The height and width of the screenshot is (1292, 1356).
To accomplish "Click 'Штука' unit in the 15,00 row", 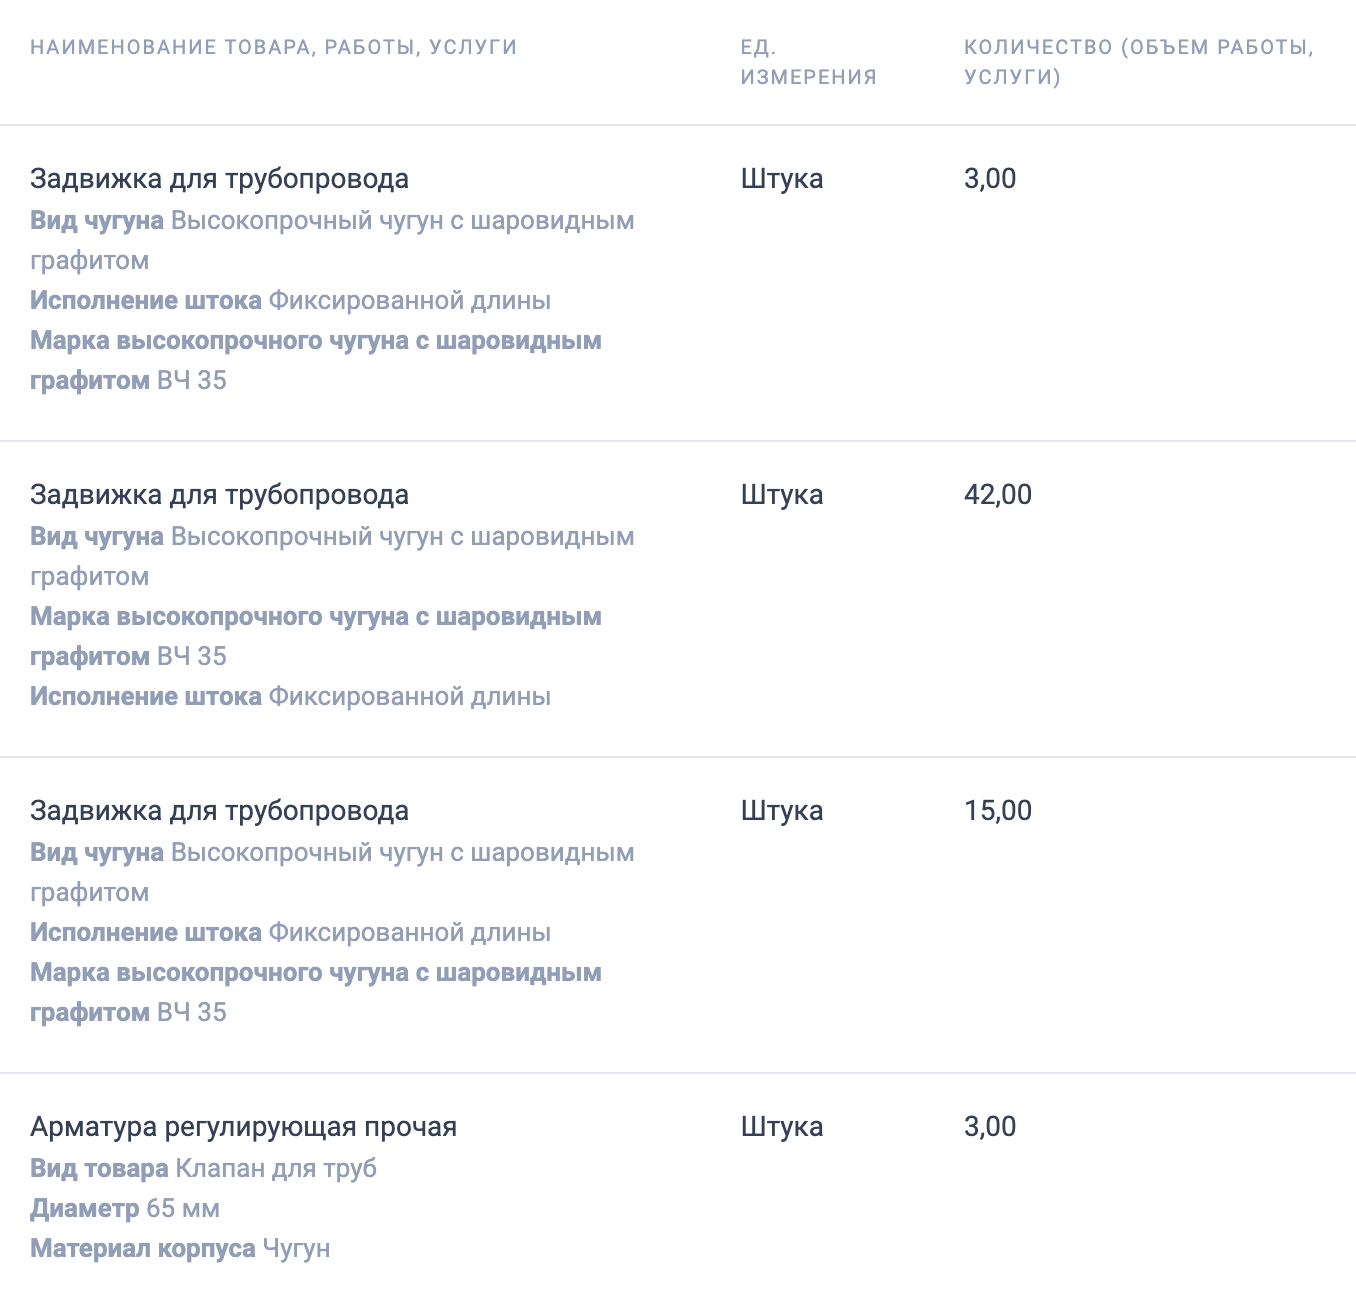I will [781, 811].
